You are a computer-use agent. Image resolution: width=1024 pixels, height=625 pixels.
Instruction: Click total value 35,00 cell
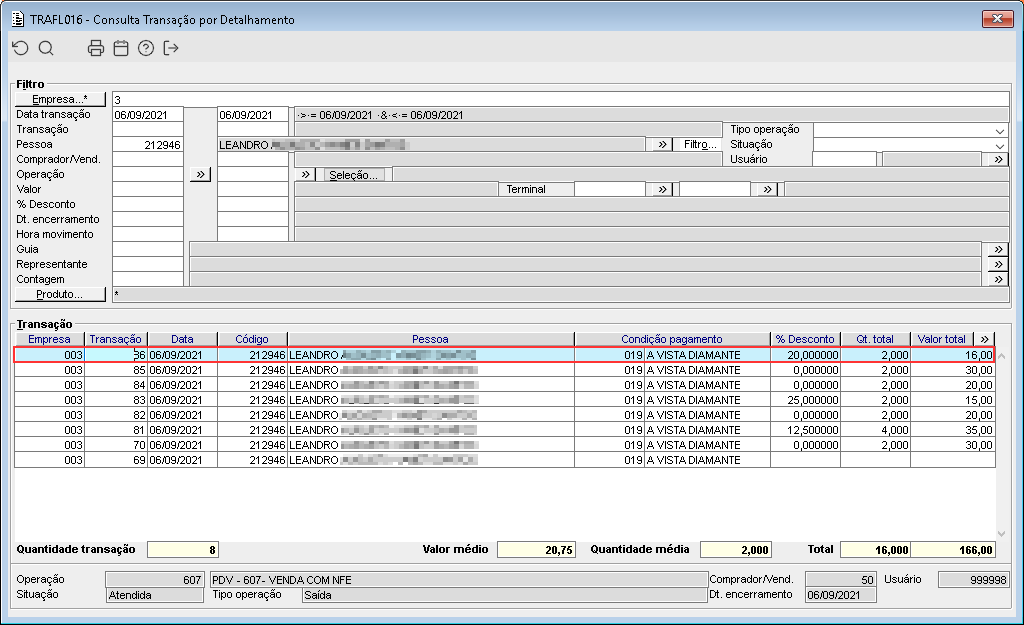953,430
